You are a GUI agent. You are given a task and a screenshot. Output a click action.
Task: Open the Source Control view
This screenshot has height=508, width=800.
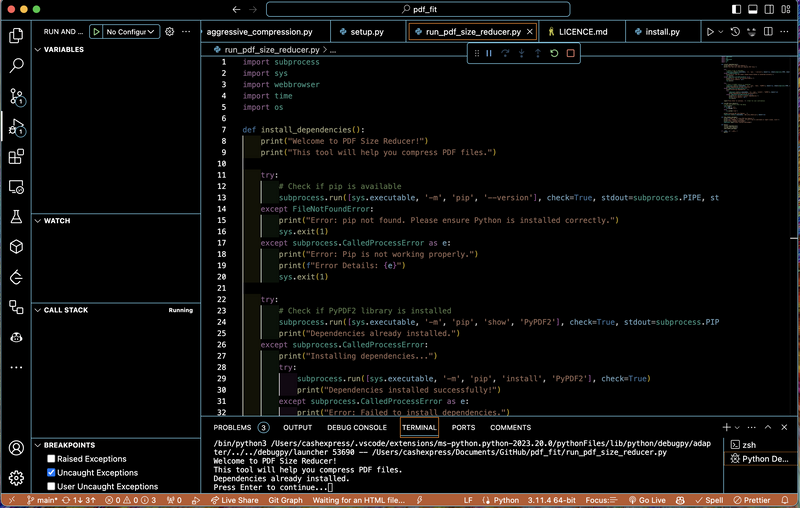pyautogui.click(x=16, y=96)
